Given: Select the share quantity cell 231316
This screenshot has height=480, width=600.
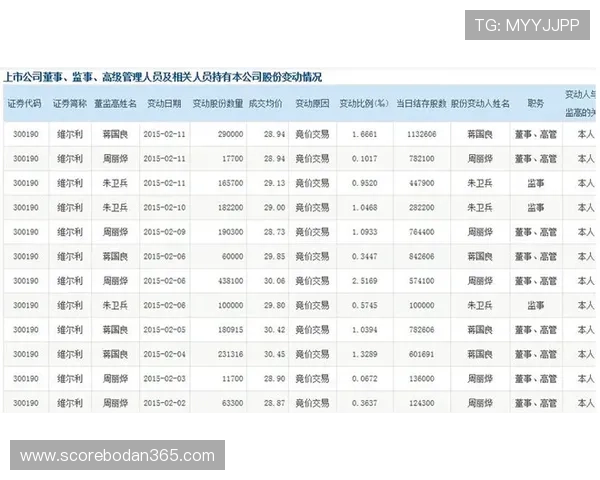Looking at the screenshot, I should [x=231, y=354].
